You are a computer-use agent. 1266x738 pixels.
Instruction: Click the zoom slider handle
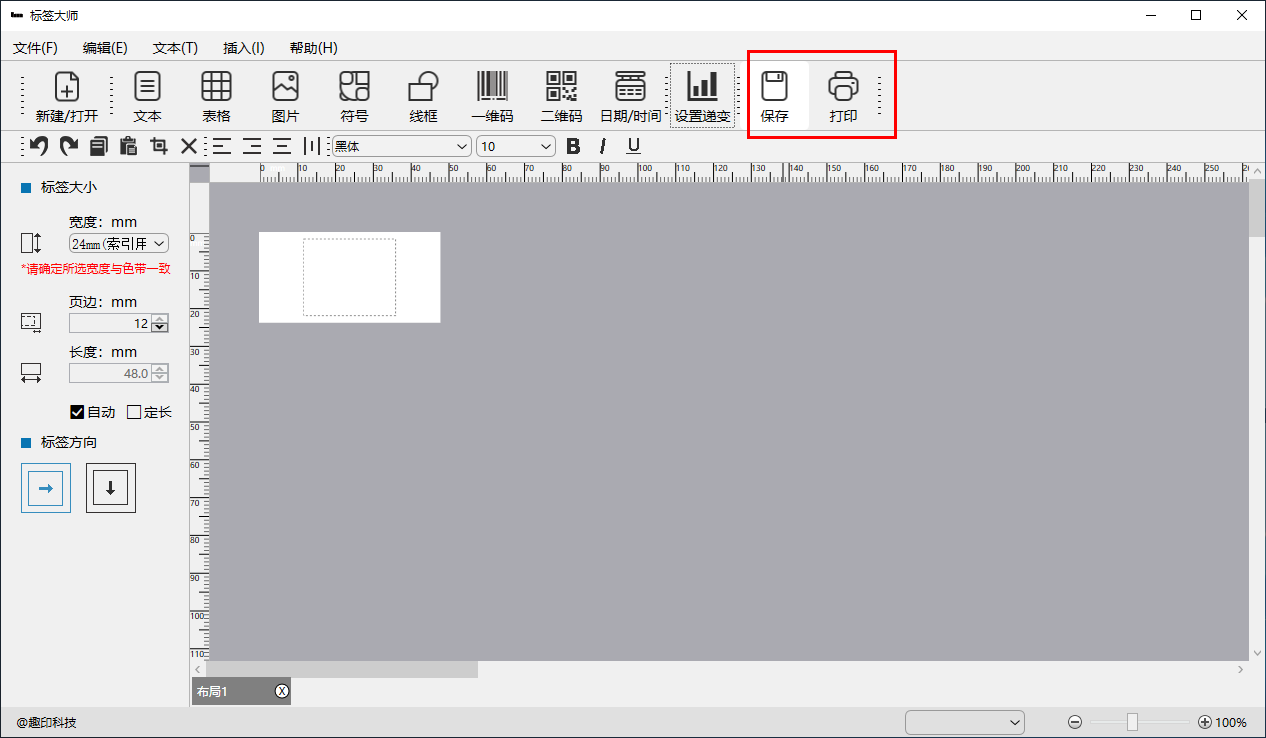pyautogui.click(x=1132, y=722)
